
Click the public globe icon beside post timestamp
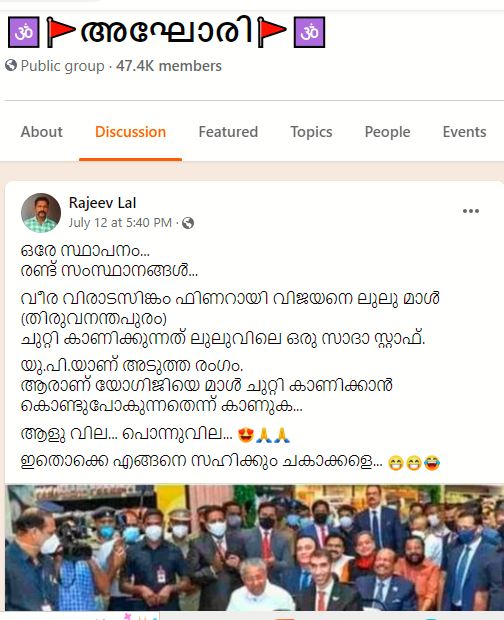point(188,223)
